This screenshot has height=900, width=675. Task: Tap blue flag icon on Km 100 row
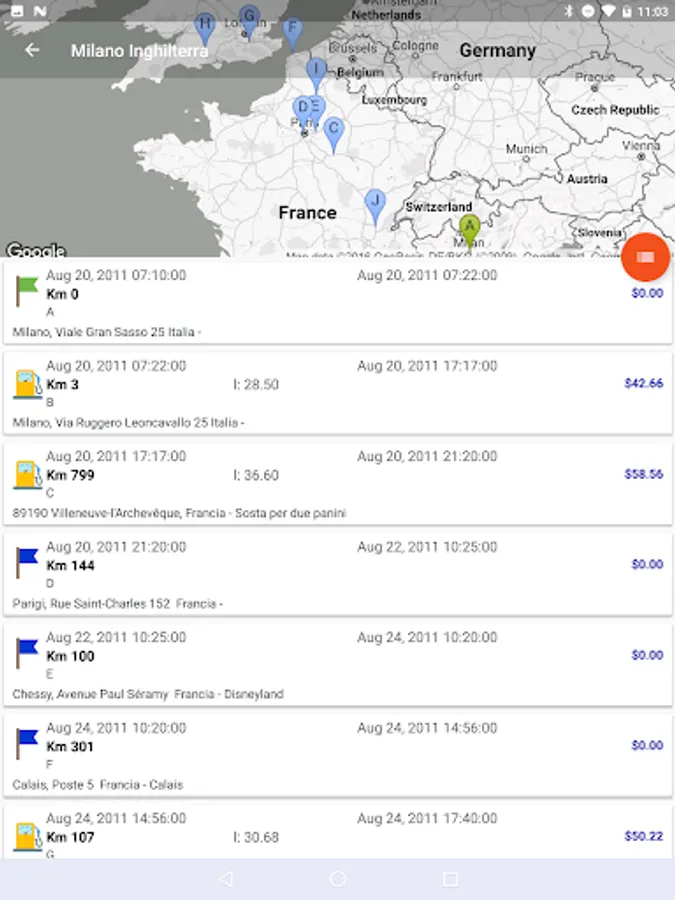tap(26, 653)
